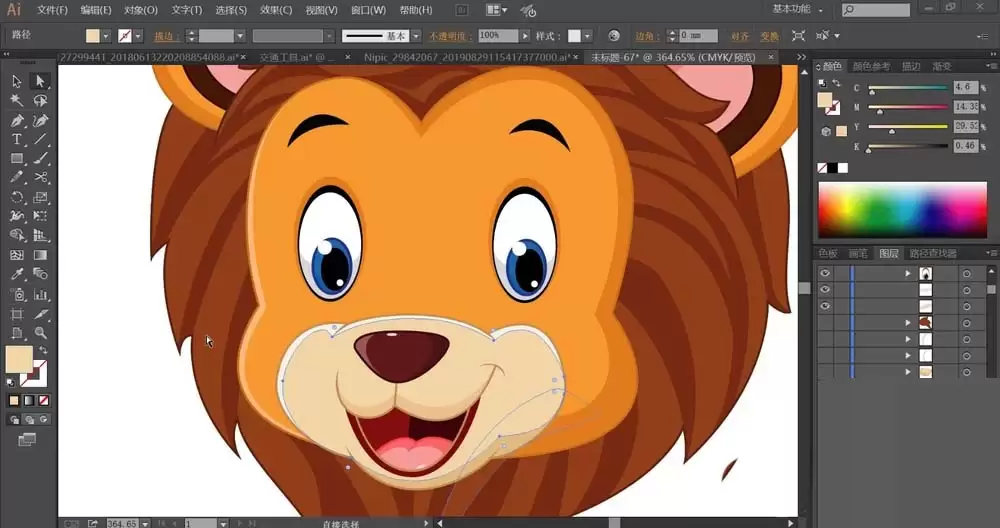The width and height of the screenshot is (1000, 528).
Task: Open the 效果(C) menu
Action: pos(278,10)
